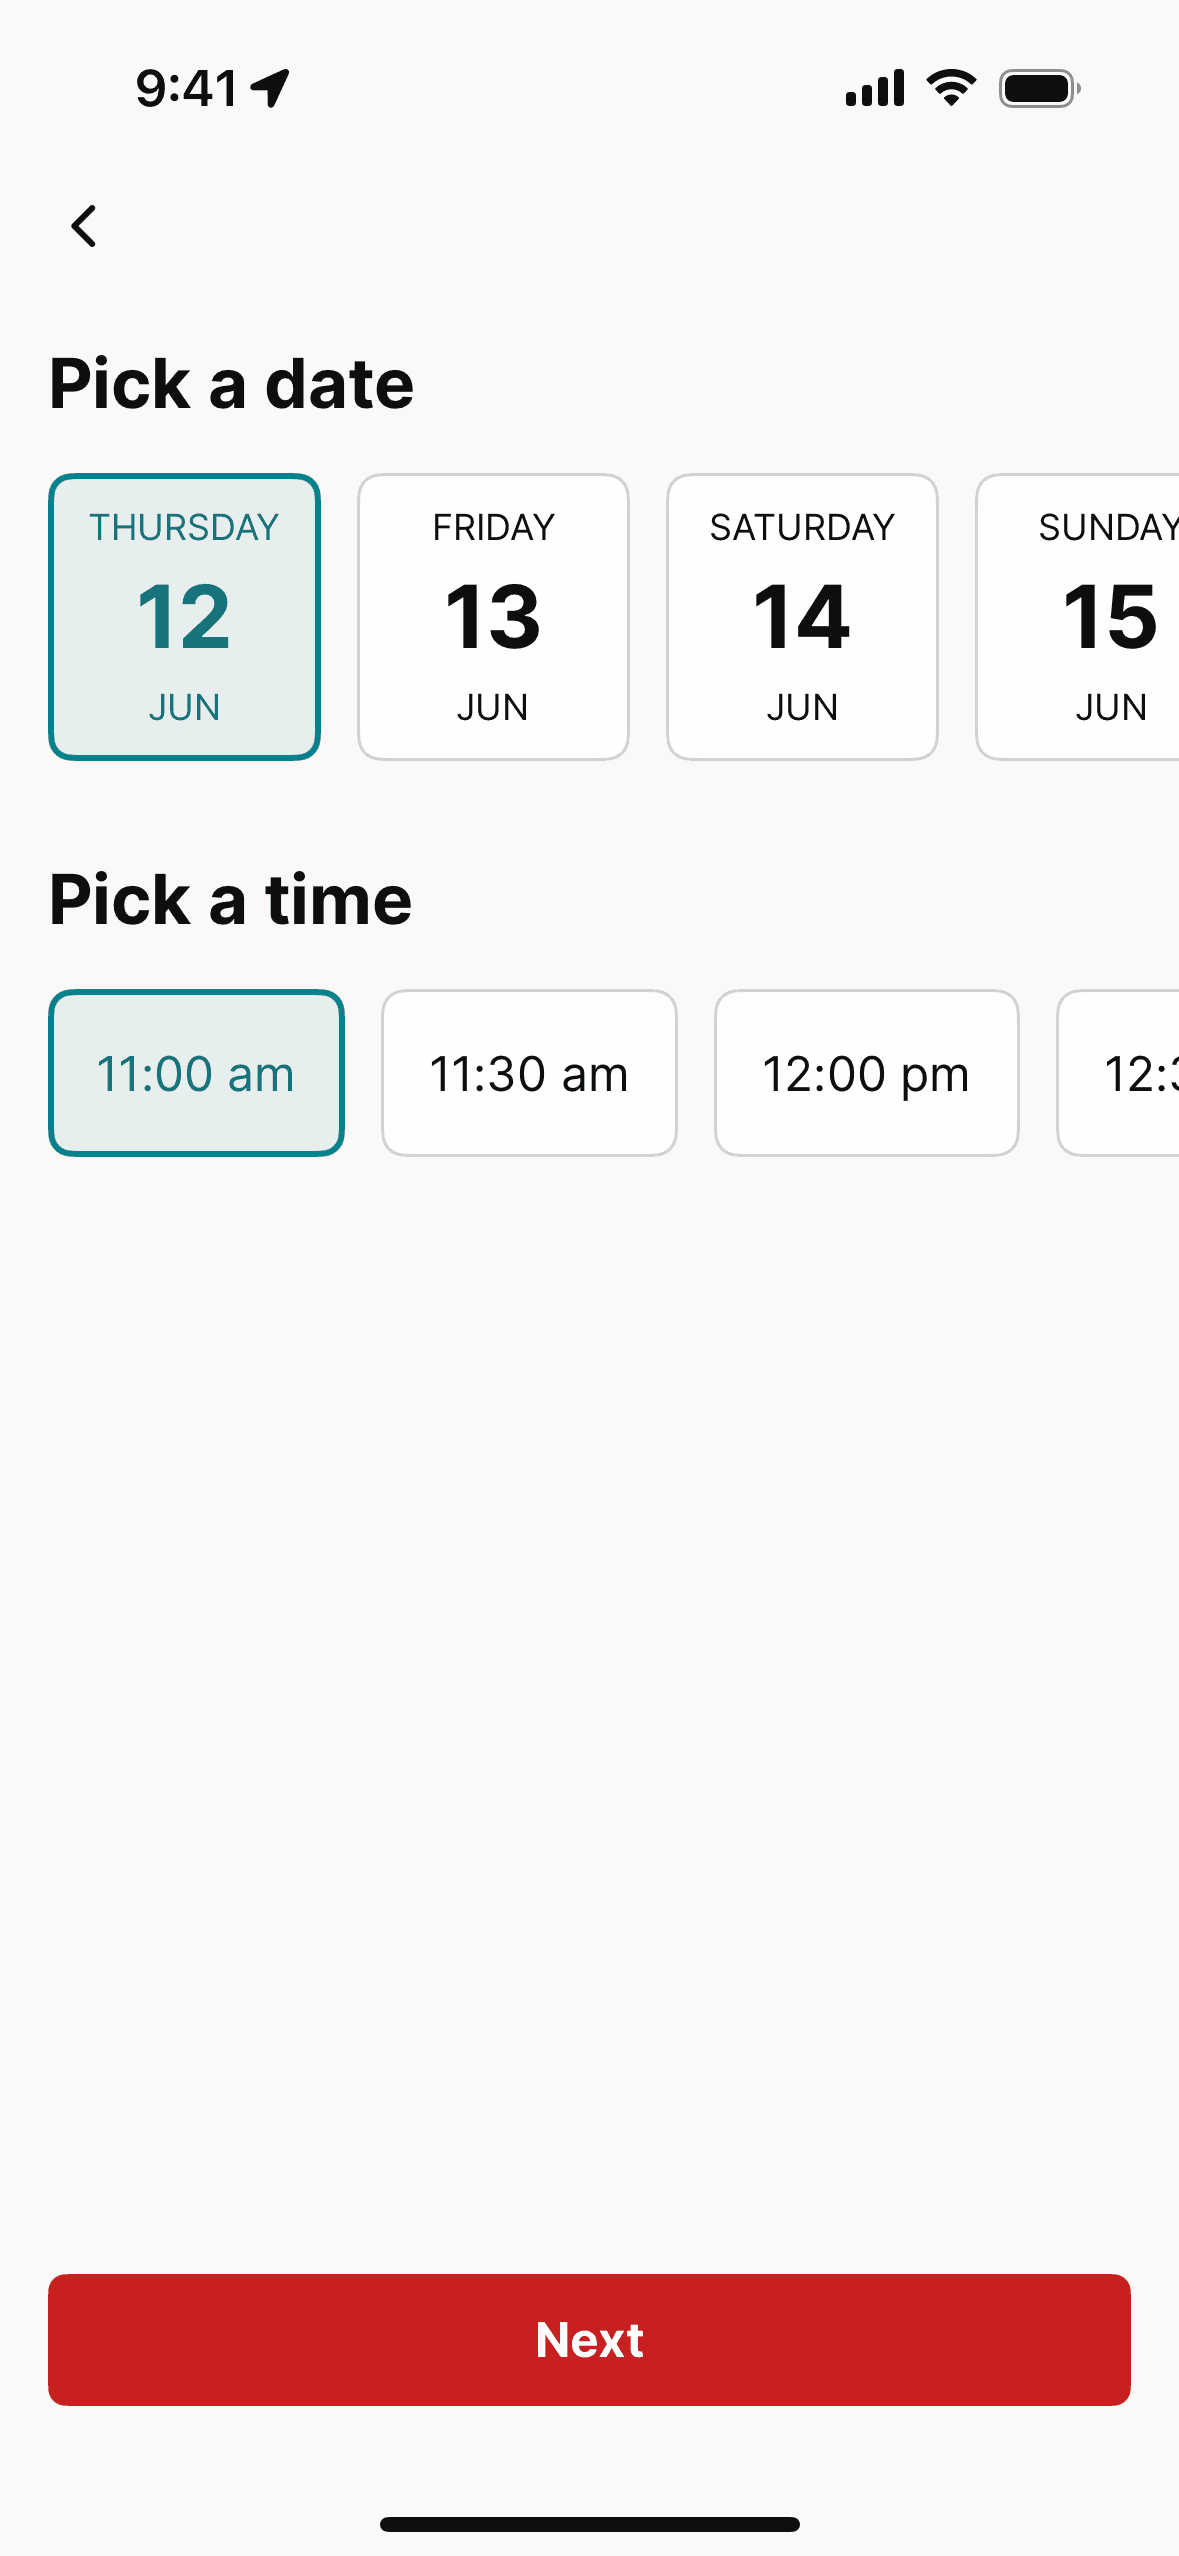Tap the cellular signal bars icon
Screen dimensions: 1179x2556
[x=875, y=88]
